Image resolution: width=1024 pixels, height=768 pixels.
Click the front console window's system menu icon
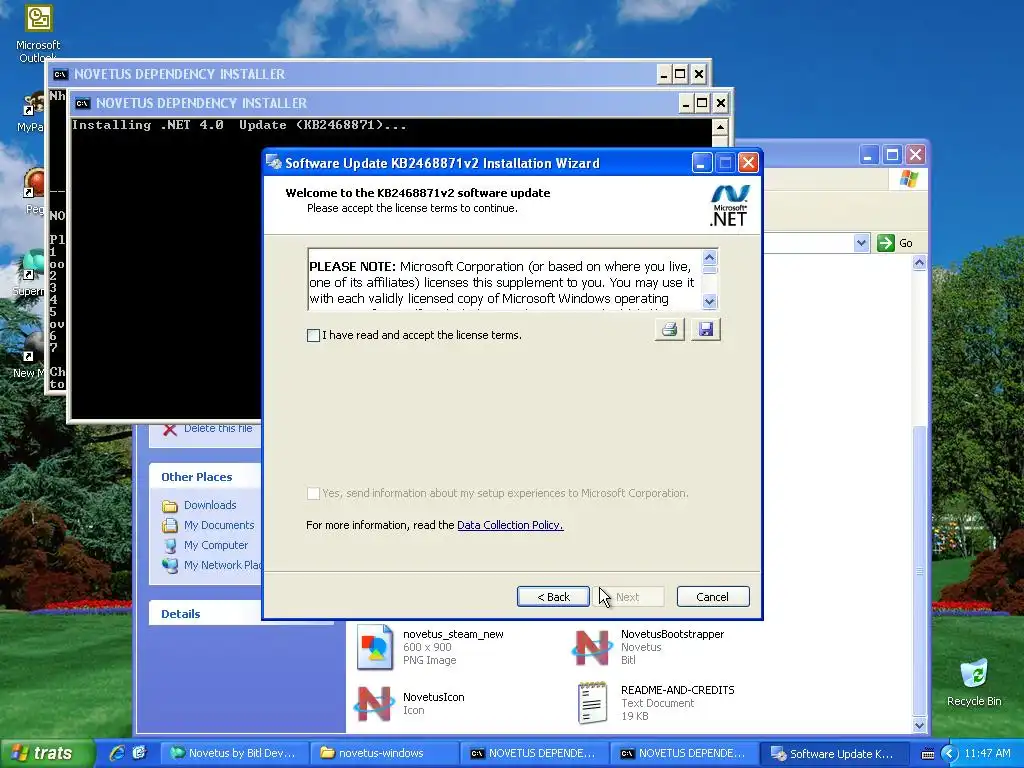point(82,103)
